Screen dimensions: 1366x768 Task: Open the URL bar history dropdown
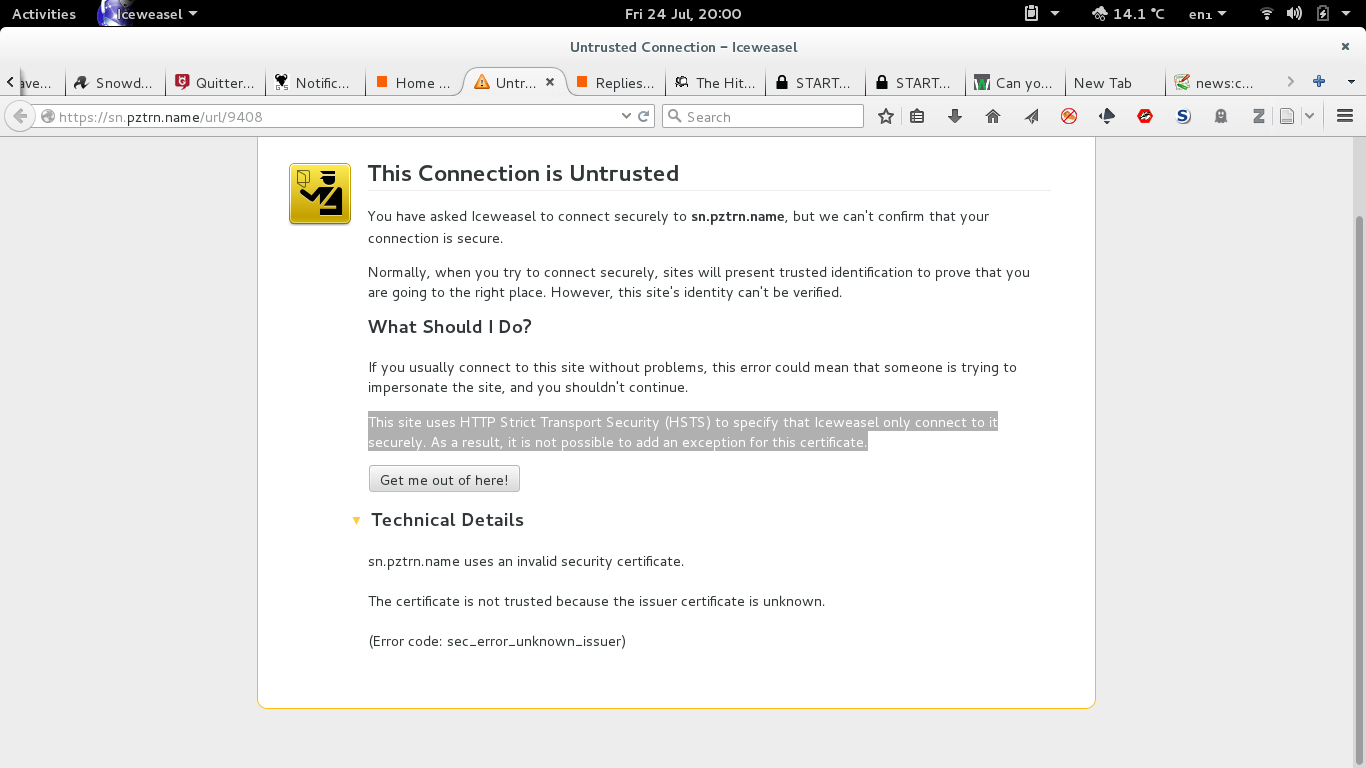tap(627, 117)
